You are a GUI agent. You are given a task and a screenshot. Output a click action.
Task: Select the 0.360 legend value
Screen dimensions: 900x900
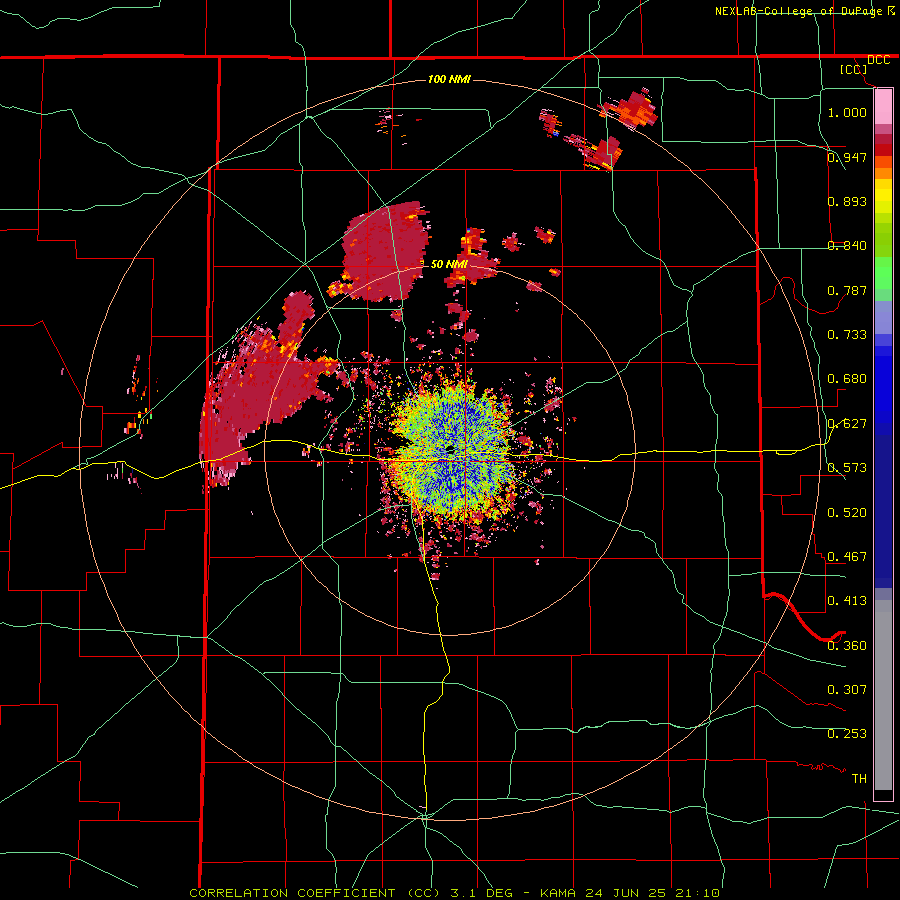847,645
